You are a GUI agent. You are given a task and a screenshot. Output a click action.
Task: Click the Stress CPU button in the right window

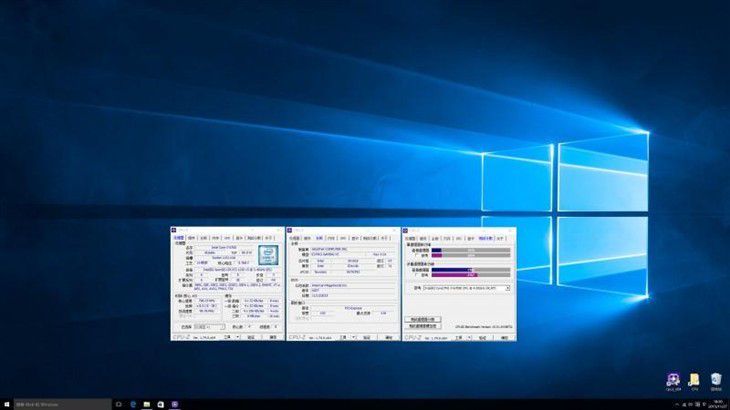(423, 326)
